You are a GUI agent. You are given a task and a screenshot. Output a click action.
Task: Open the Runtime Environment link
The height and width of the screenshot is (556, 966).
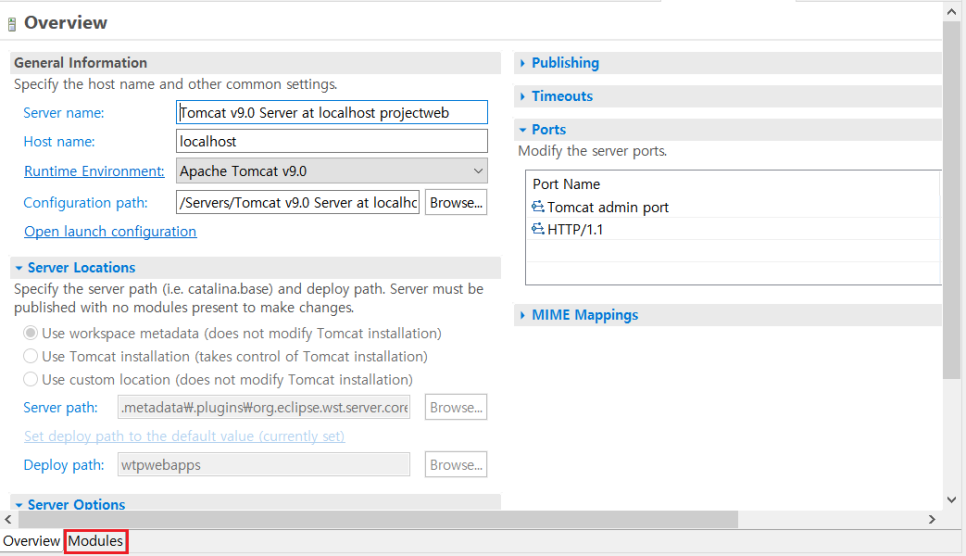(x=94, y=171)
